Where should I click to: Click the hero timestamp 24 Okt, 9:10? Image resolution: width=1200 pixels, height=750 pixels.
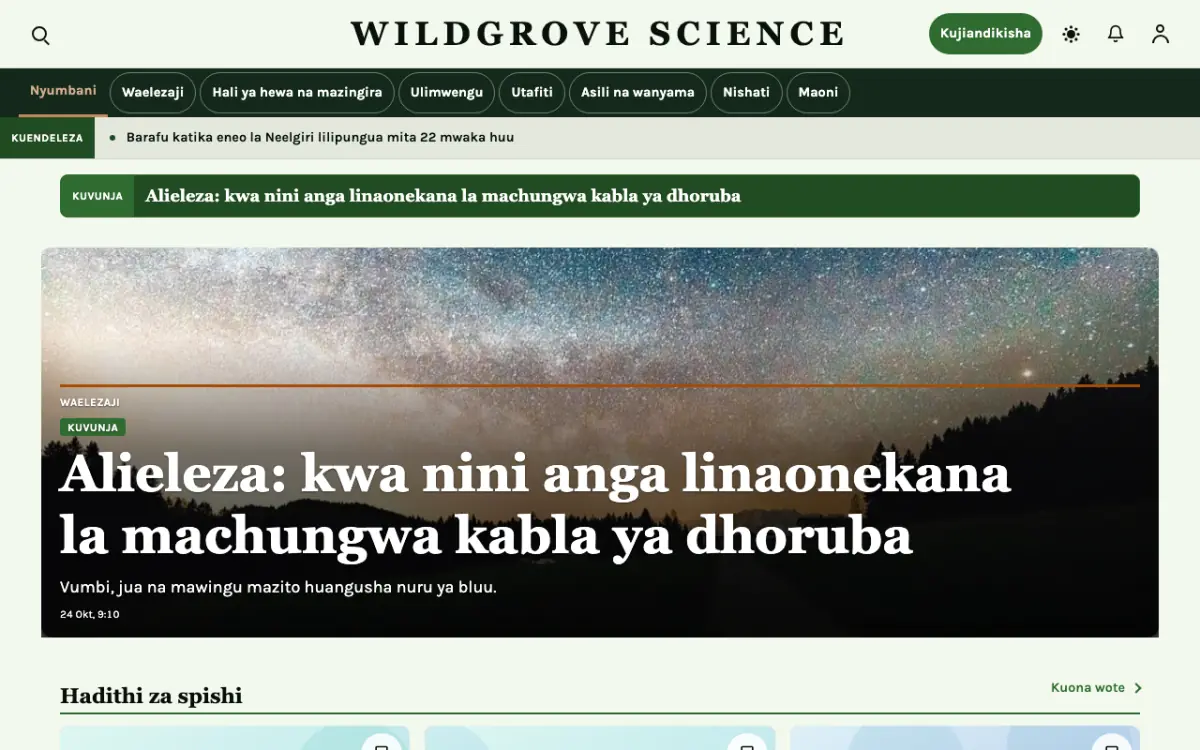[x=90, y=614]
